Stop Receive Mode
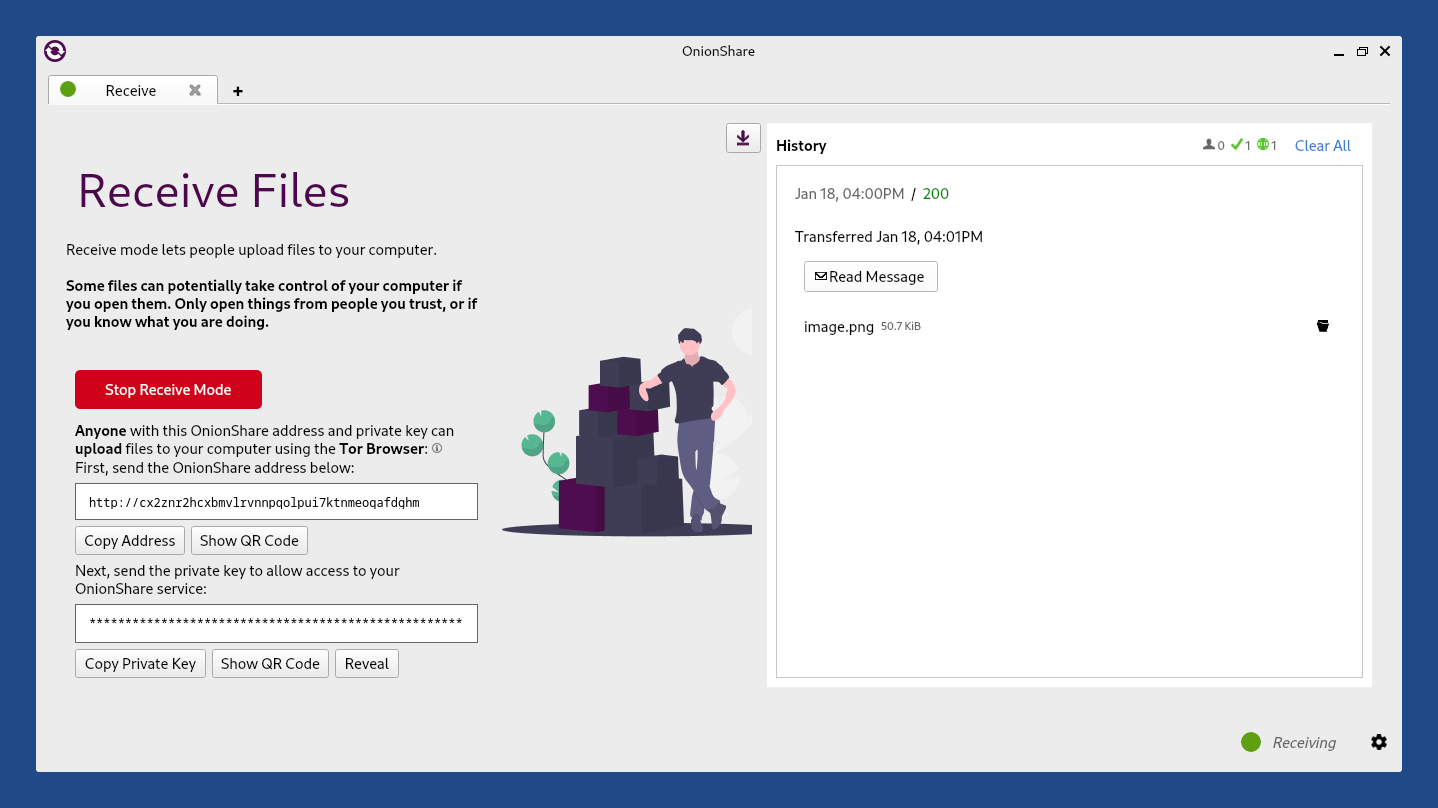Viewport: 1438px width, 808px height. [168, 389]
